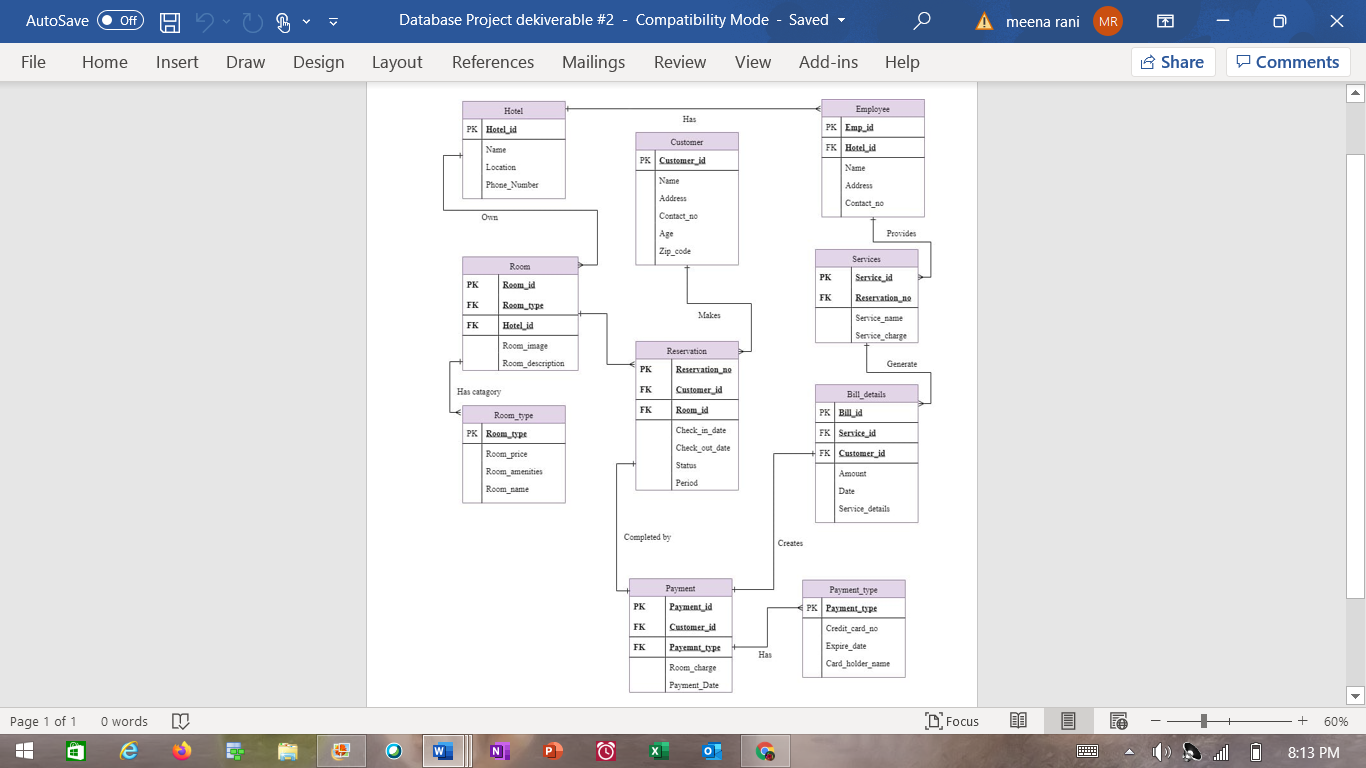This screenshot has width=1366, height=768.
Task: Switch to Read Mode view
Action: pos(1018,721)
